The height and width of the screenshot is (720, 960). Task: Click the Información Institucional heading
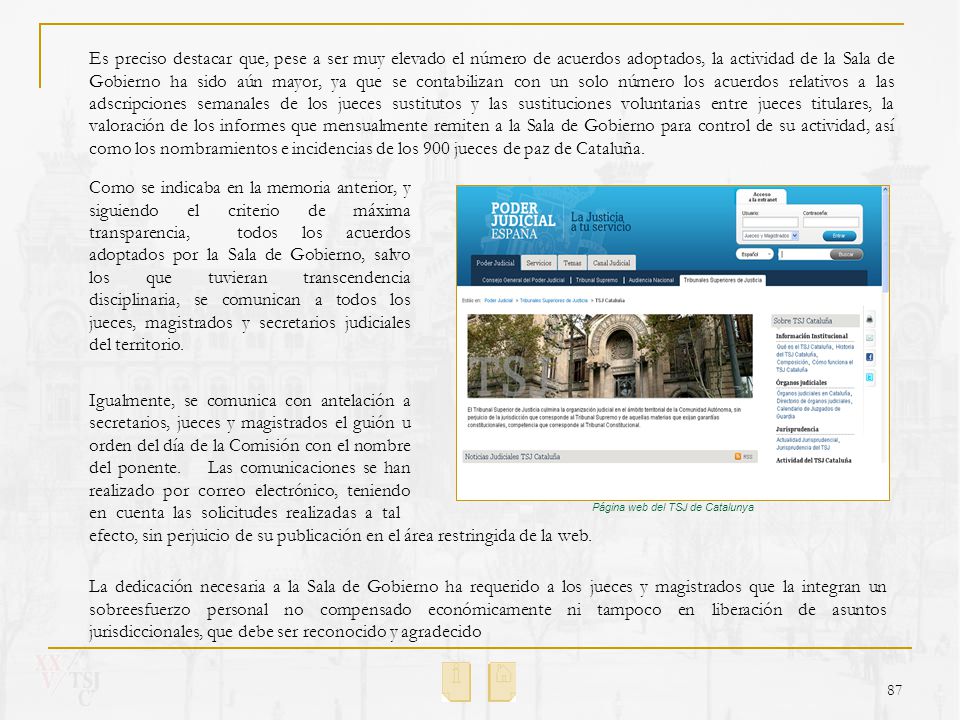[812, 336]
